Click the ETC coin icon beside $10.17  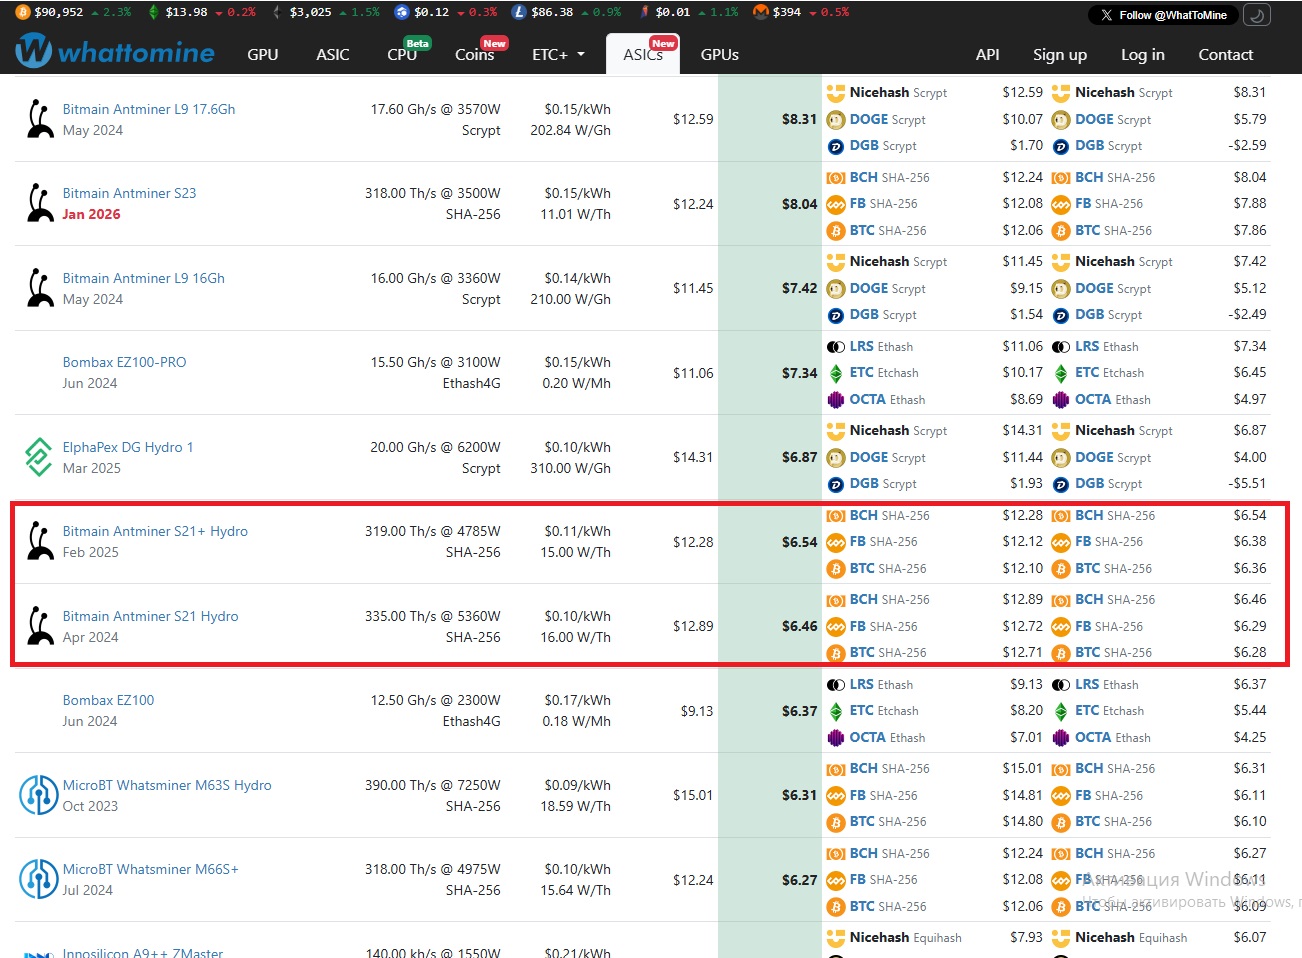pyautogui.click(x=836, y=373)
